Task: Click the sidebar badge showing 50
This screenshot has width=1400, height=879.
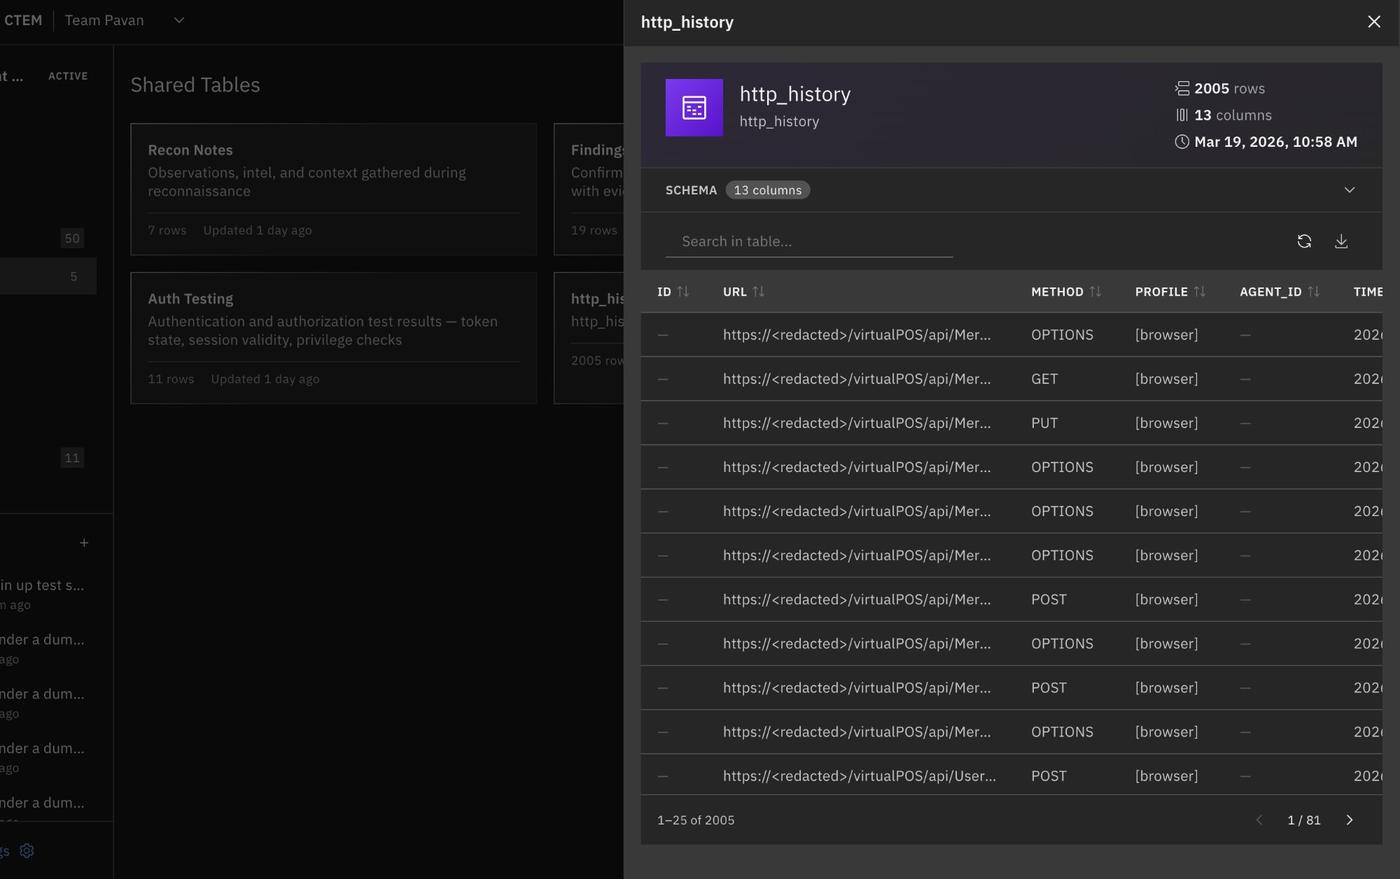Action: (72, 238)
